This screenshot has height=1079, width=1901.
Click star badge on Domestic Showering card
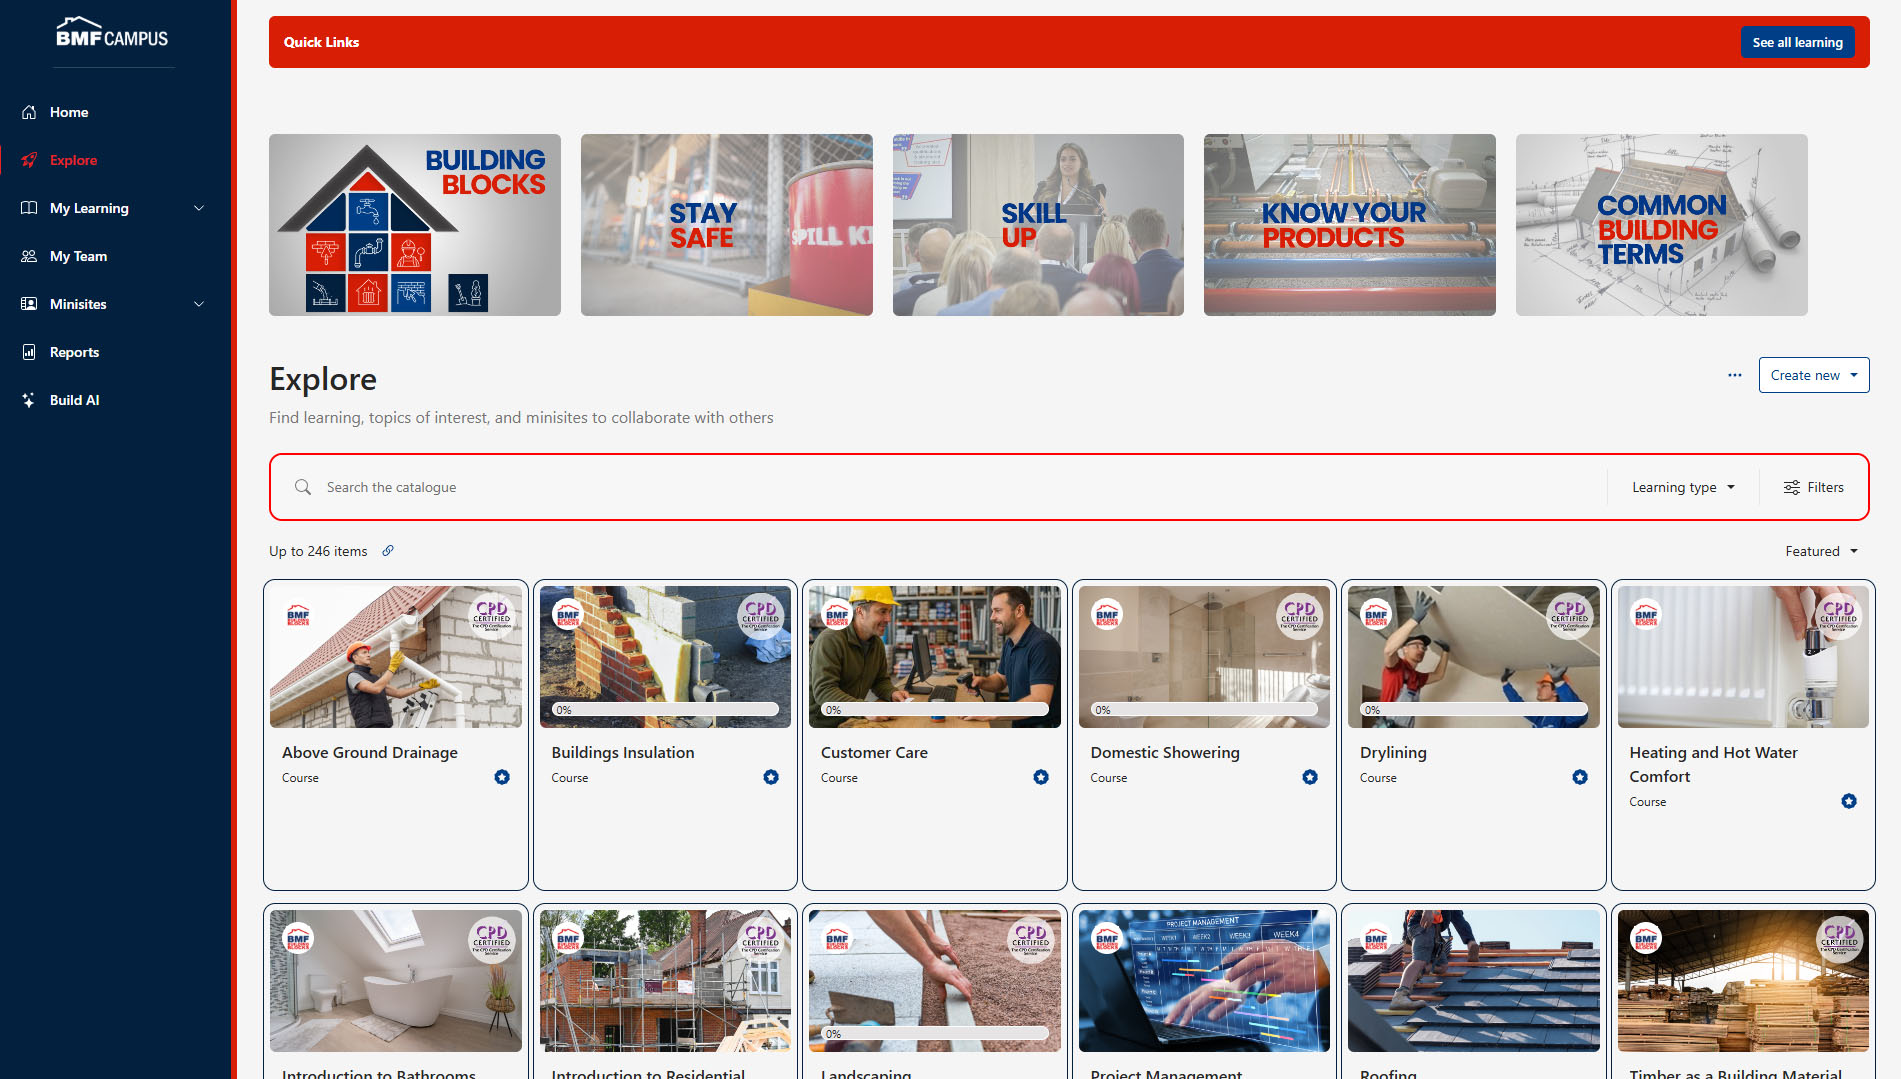(1310, 777)
